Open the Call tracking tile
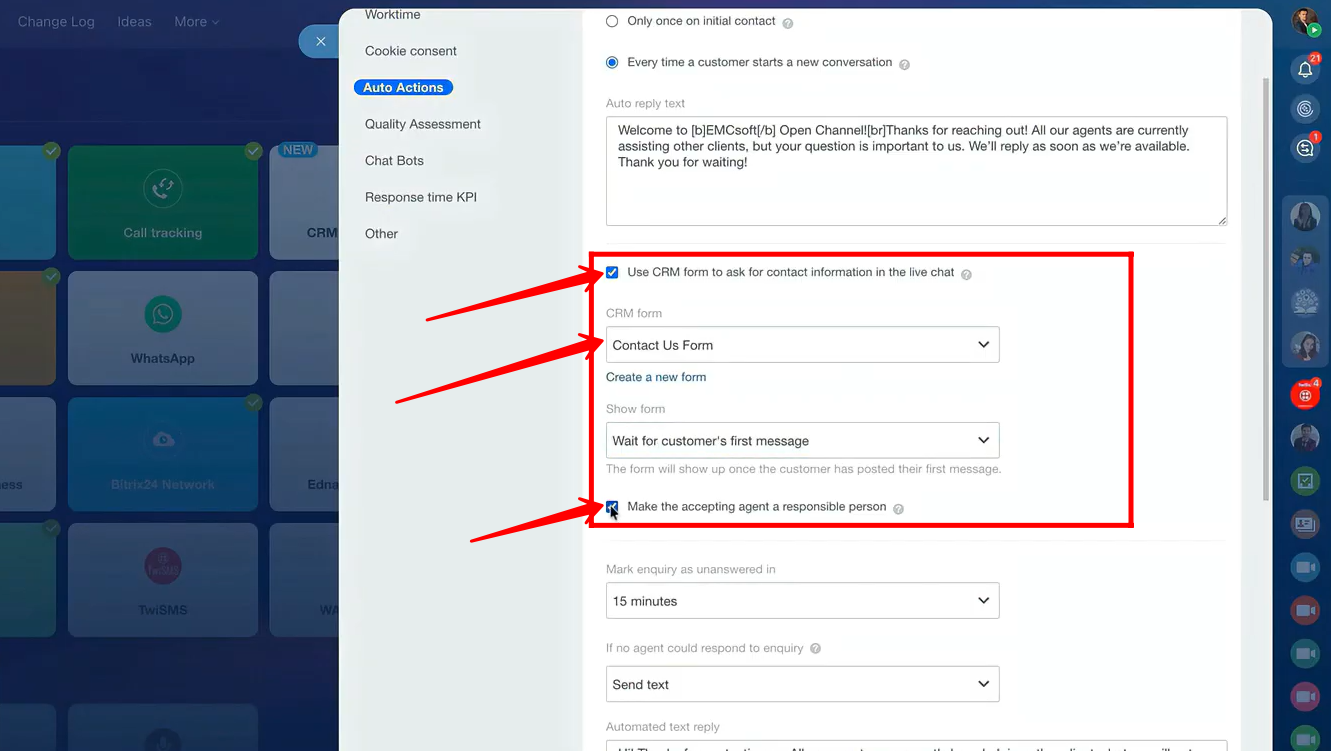 pyautogui.click(x=162, y=203)
